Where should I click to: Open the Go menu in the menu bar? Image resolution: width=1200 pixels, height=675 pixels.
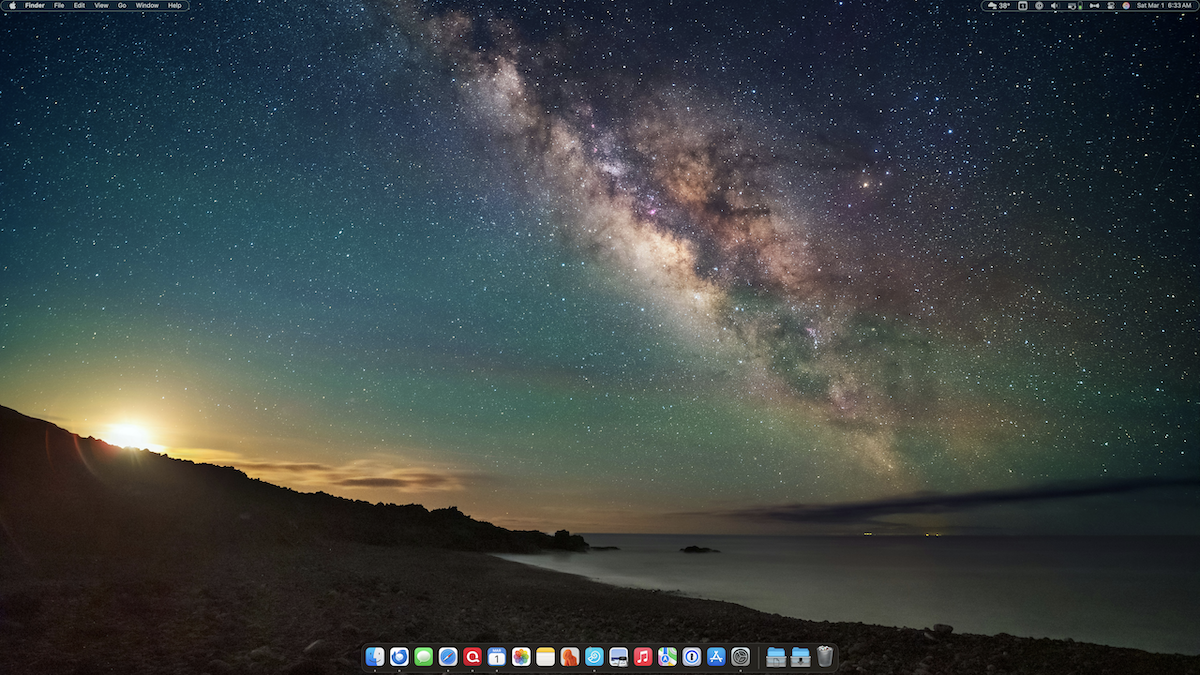click(x=121, y=5)
